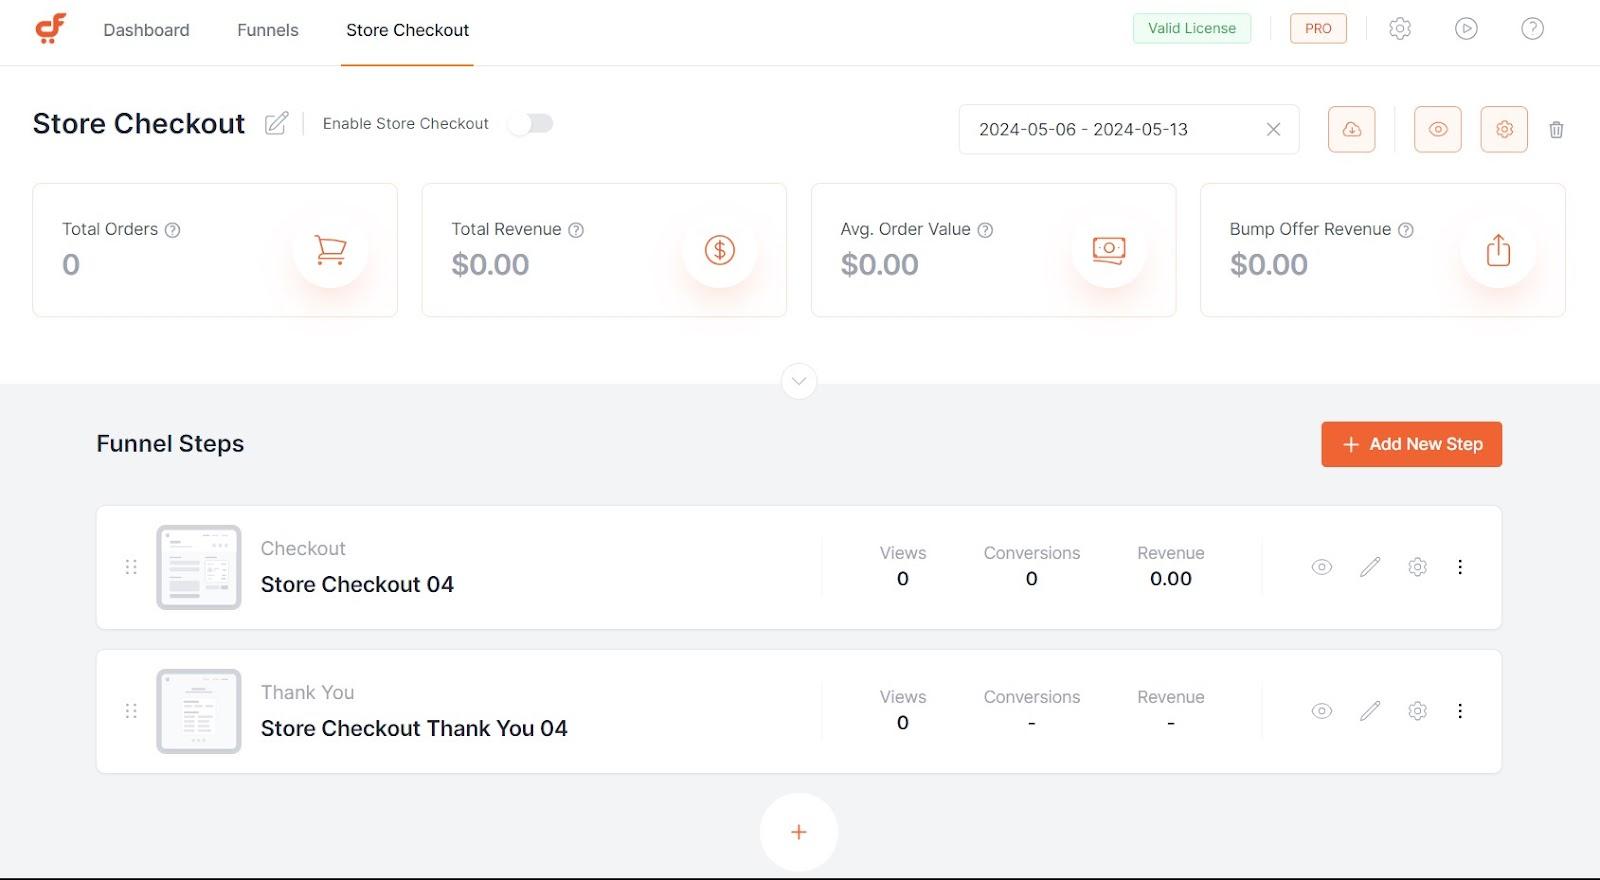This screenshot has height=880, width=1600.
Task: Open global settings gear in top bar
Action: tap(1400, 28)
